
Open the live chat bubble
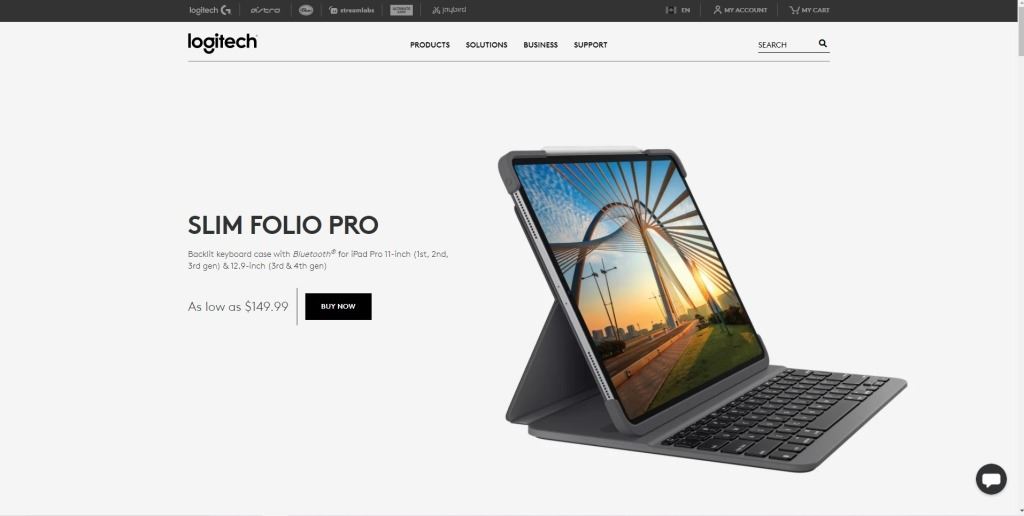point(991,479)
